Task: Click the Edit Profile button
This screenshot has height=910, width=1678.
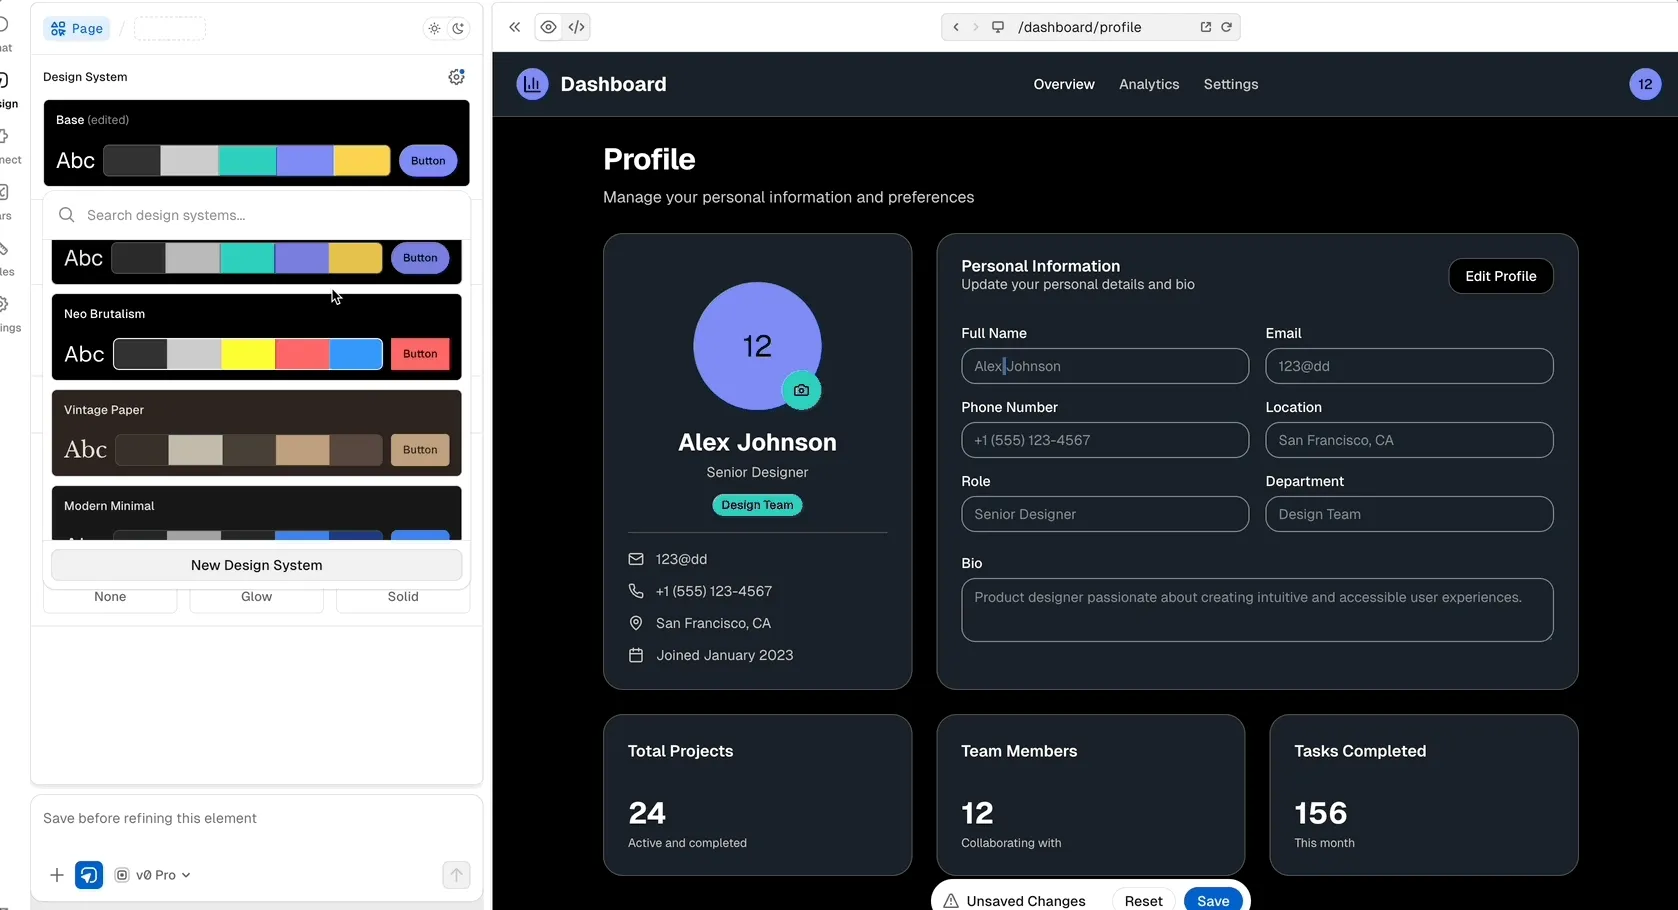Action: click(x=1500, y=276)
